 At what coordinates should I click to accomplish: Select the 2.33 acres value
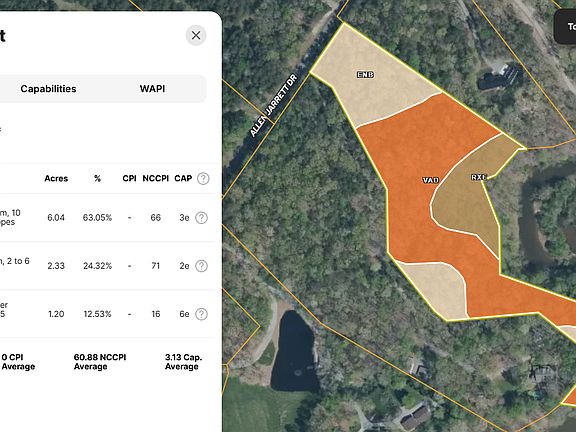click(x=56, y=266)
